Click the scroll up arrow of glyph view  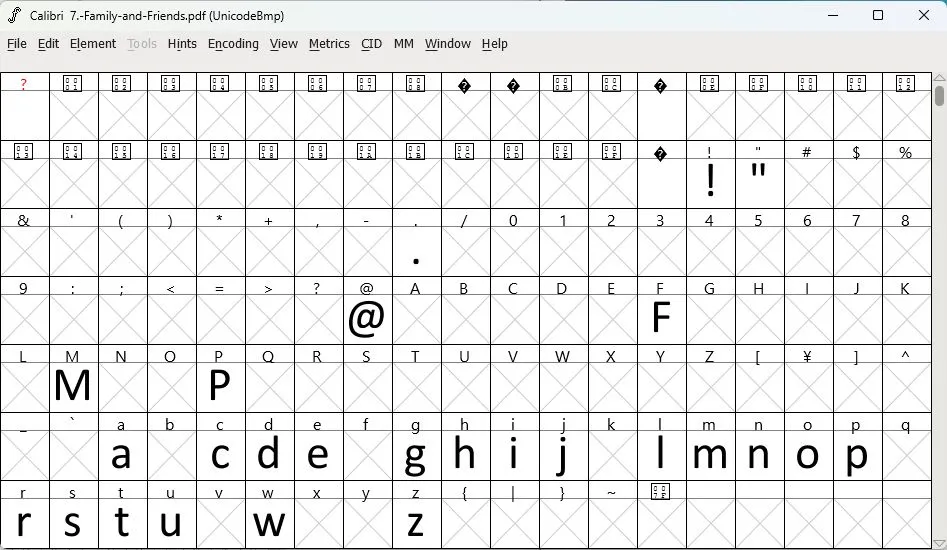(x=939, y=78)
